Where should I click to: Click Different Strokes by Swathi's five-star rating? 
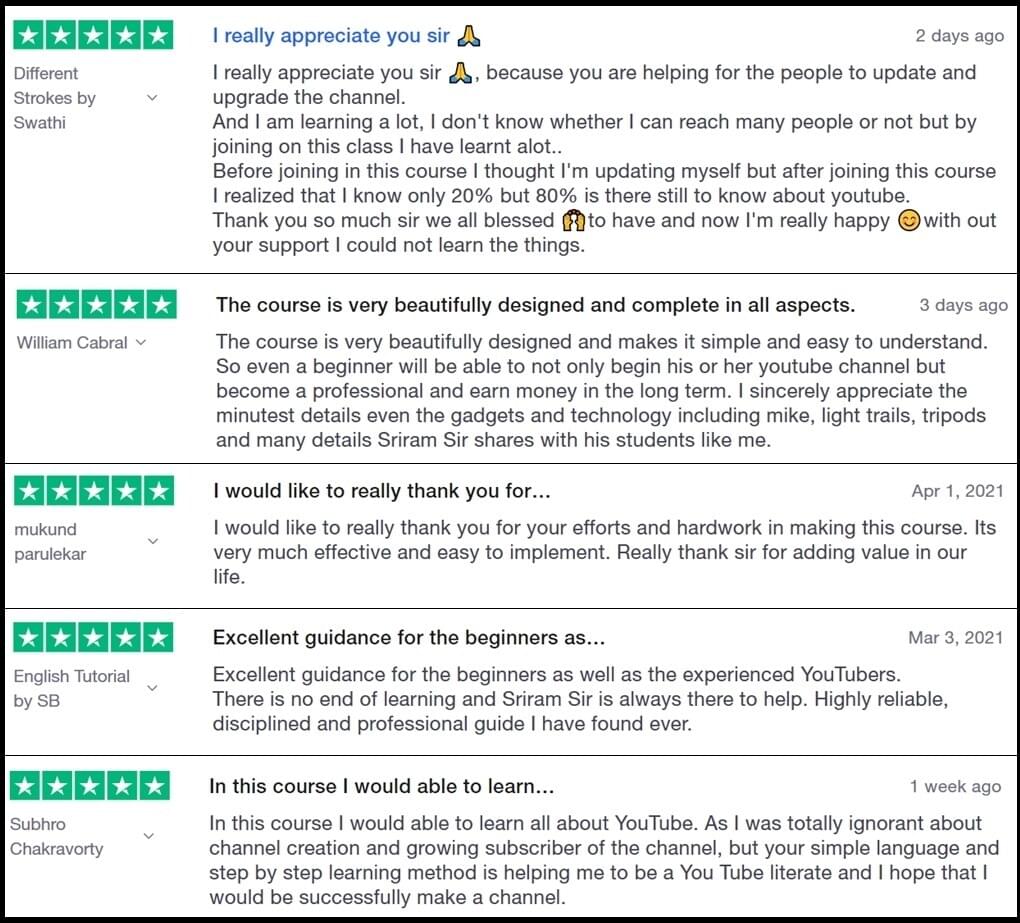(93, 35)
